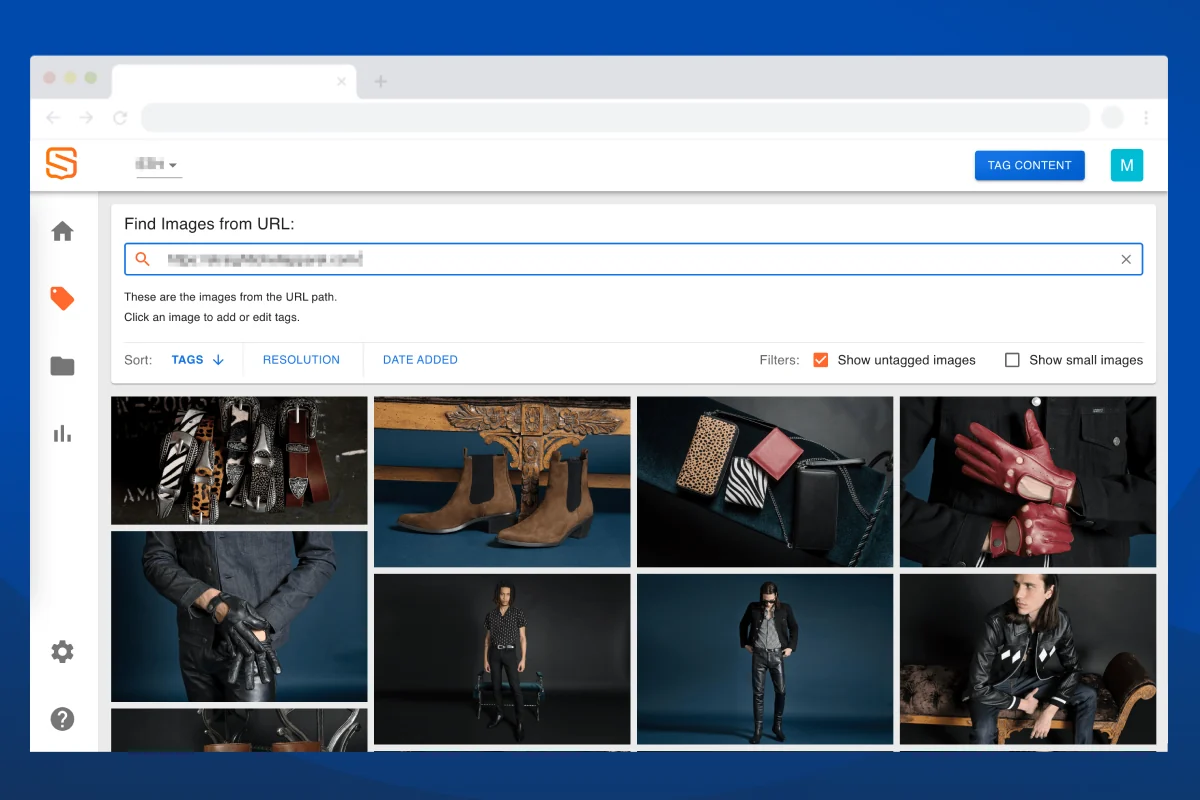Click the Help question mark icon
This screenshot has height=800, width=1200.
tap(62, 718)
